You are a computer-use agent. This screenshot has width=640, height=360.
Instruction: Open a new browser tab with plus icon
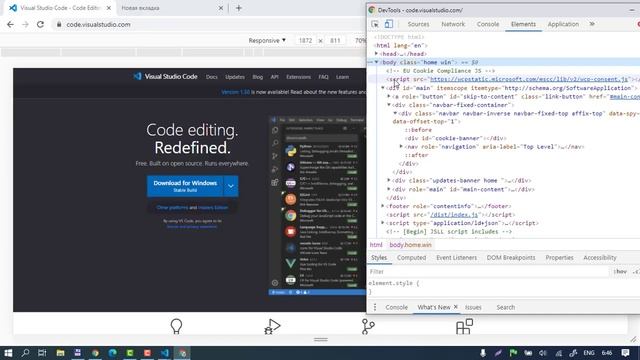click(239, 8)
